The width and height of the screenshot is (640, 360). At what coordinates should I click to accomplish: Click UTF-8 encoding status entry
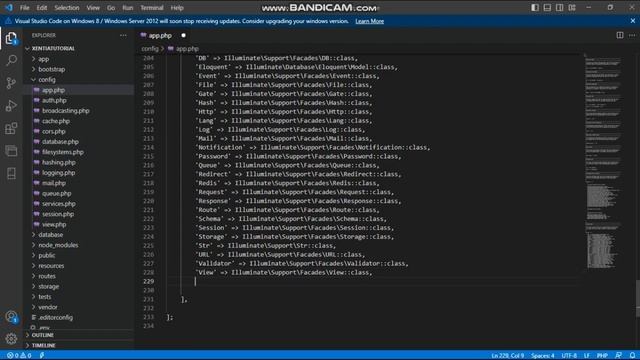pyautogui.click(x=569, y=356)
